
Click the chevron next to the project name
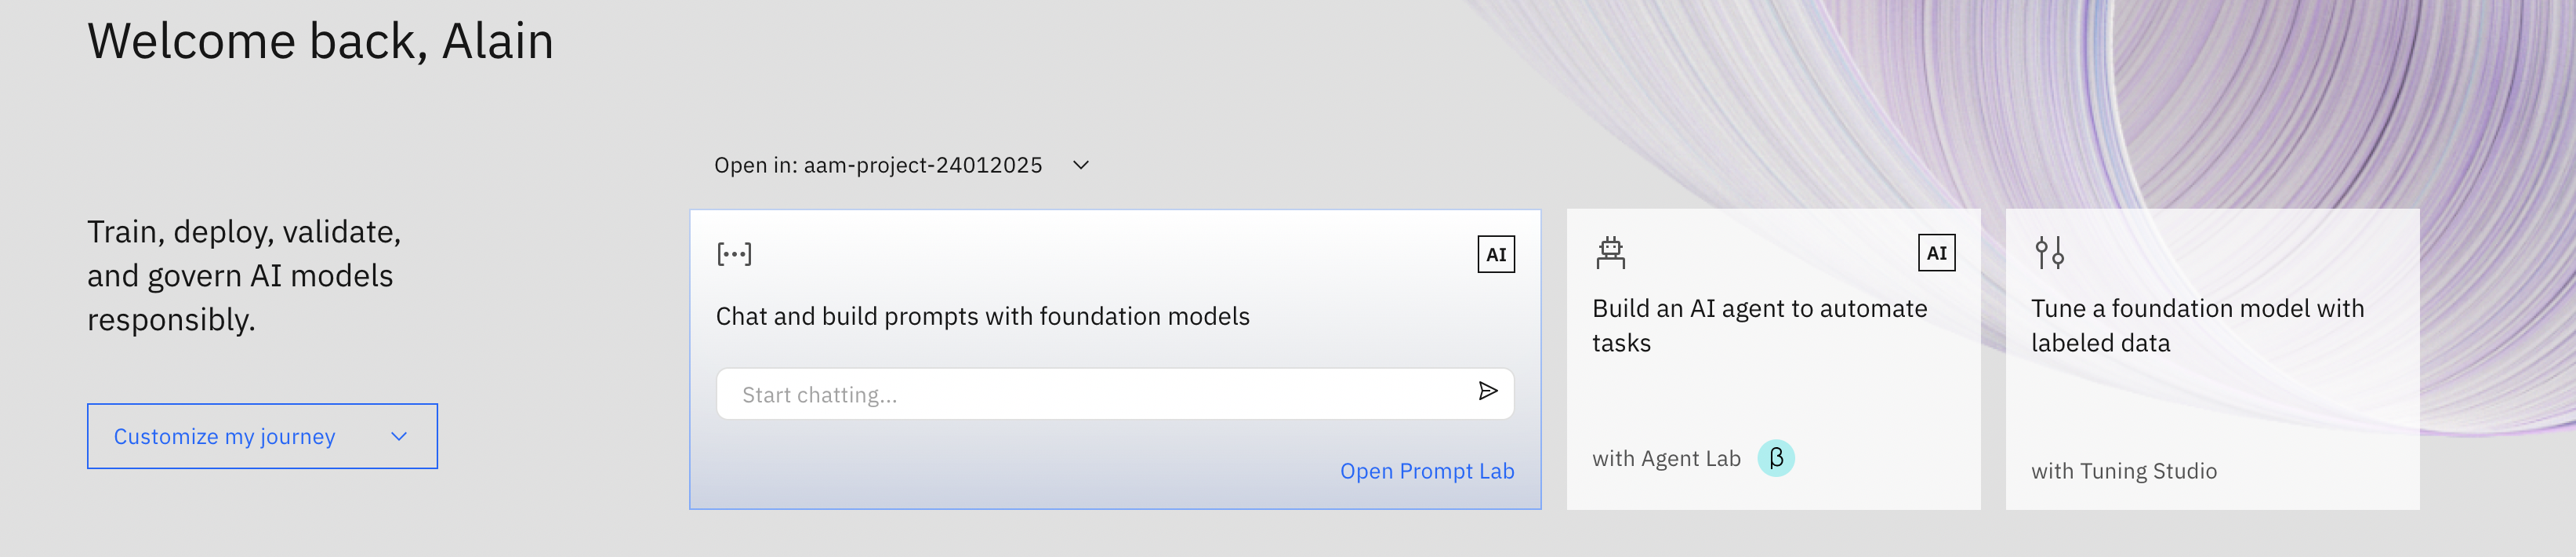point(1081,165)
